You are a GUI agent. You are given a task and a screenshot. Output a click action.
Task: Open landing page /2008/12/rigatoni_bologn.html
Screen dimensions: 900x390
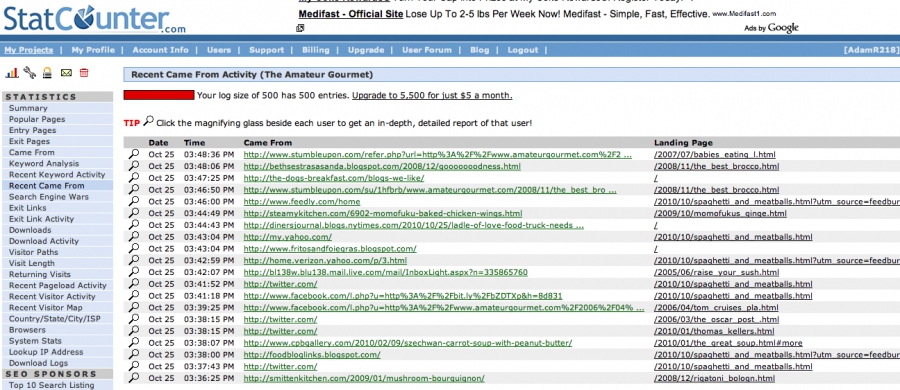[x=714, y=378]
